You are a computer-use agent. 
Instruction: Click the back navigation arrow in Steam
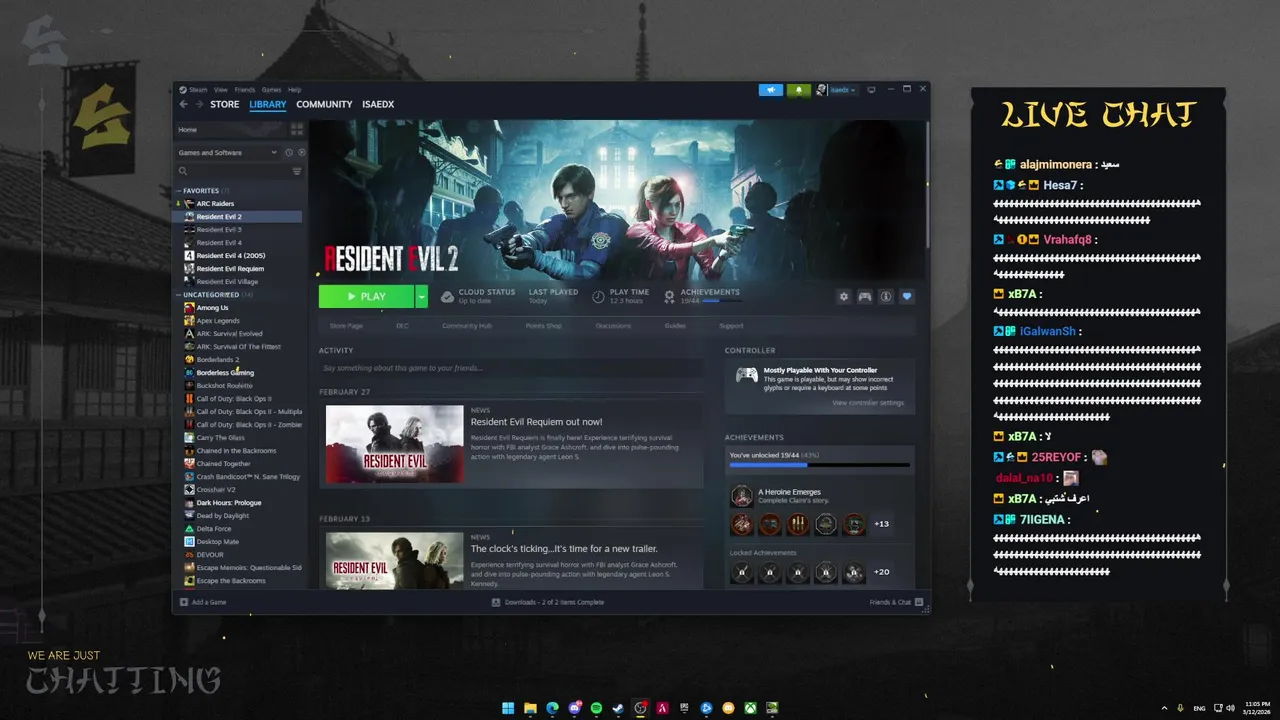tap(183, 104)
